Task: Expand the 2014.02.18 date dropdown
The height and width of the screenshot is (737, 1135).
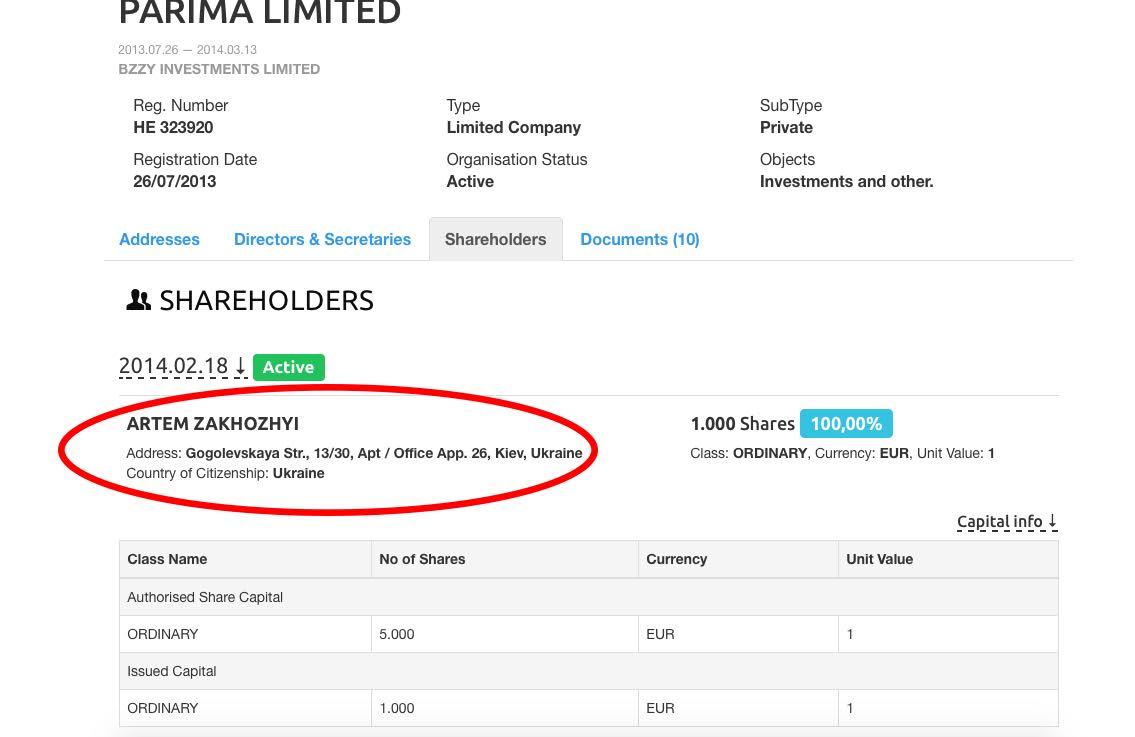Action: pos(182,366)
